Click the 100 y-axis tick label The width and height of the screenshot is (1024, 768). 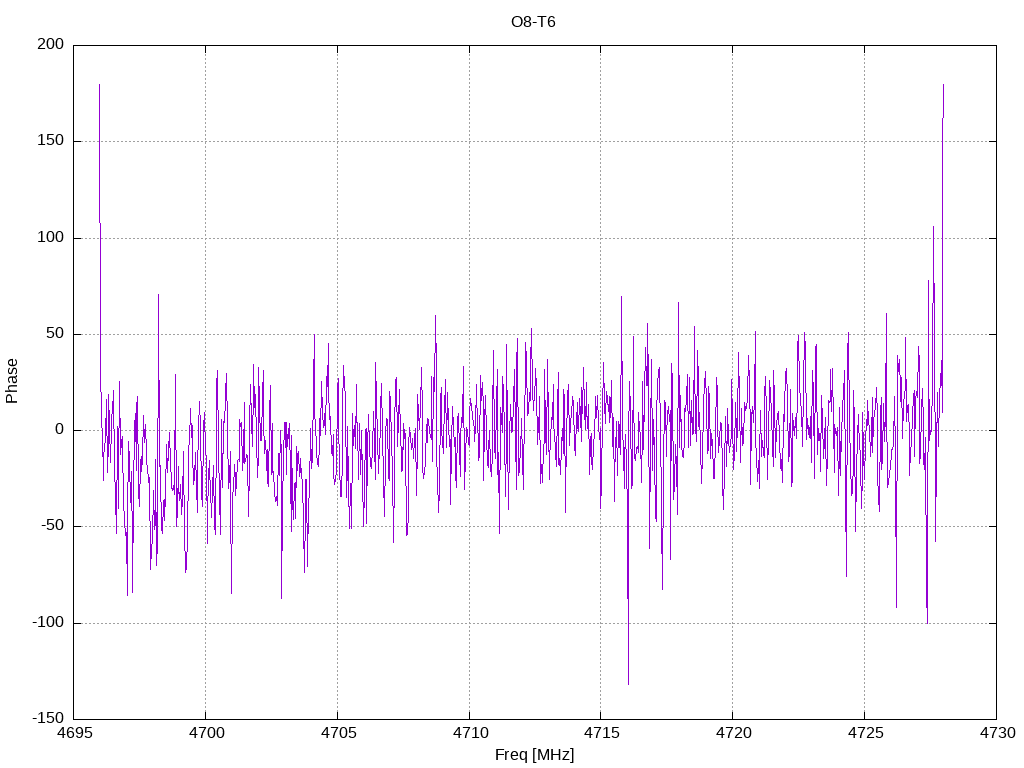51,237
